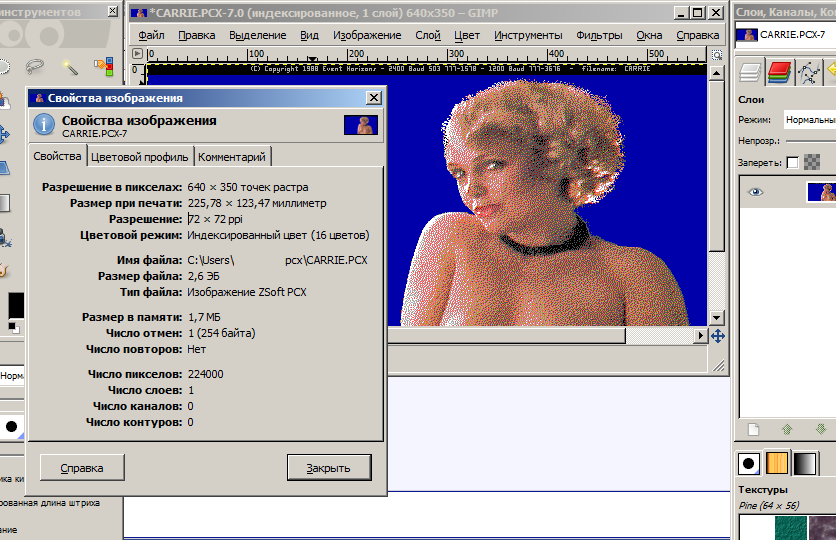
Task: Open the Layers tab icon in dock
Action: tap(750, 72)
